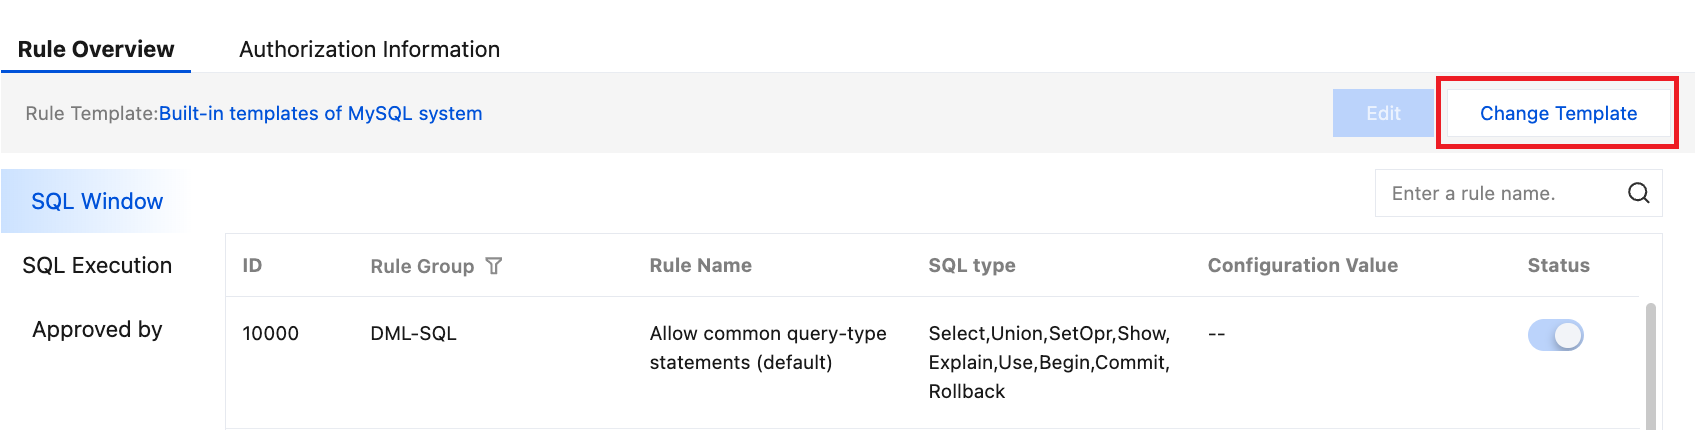Open the Approved by side tab
This screenshot has width=1702, height=430.
pos(97,329)
